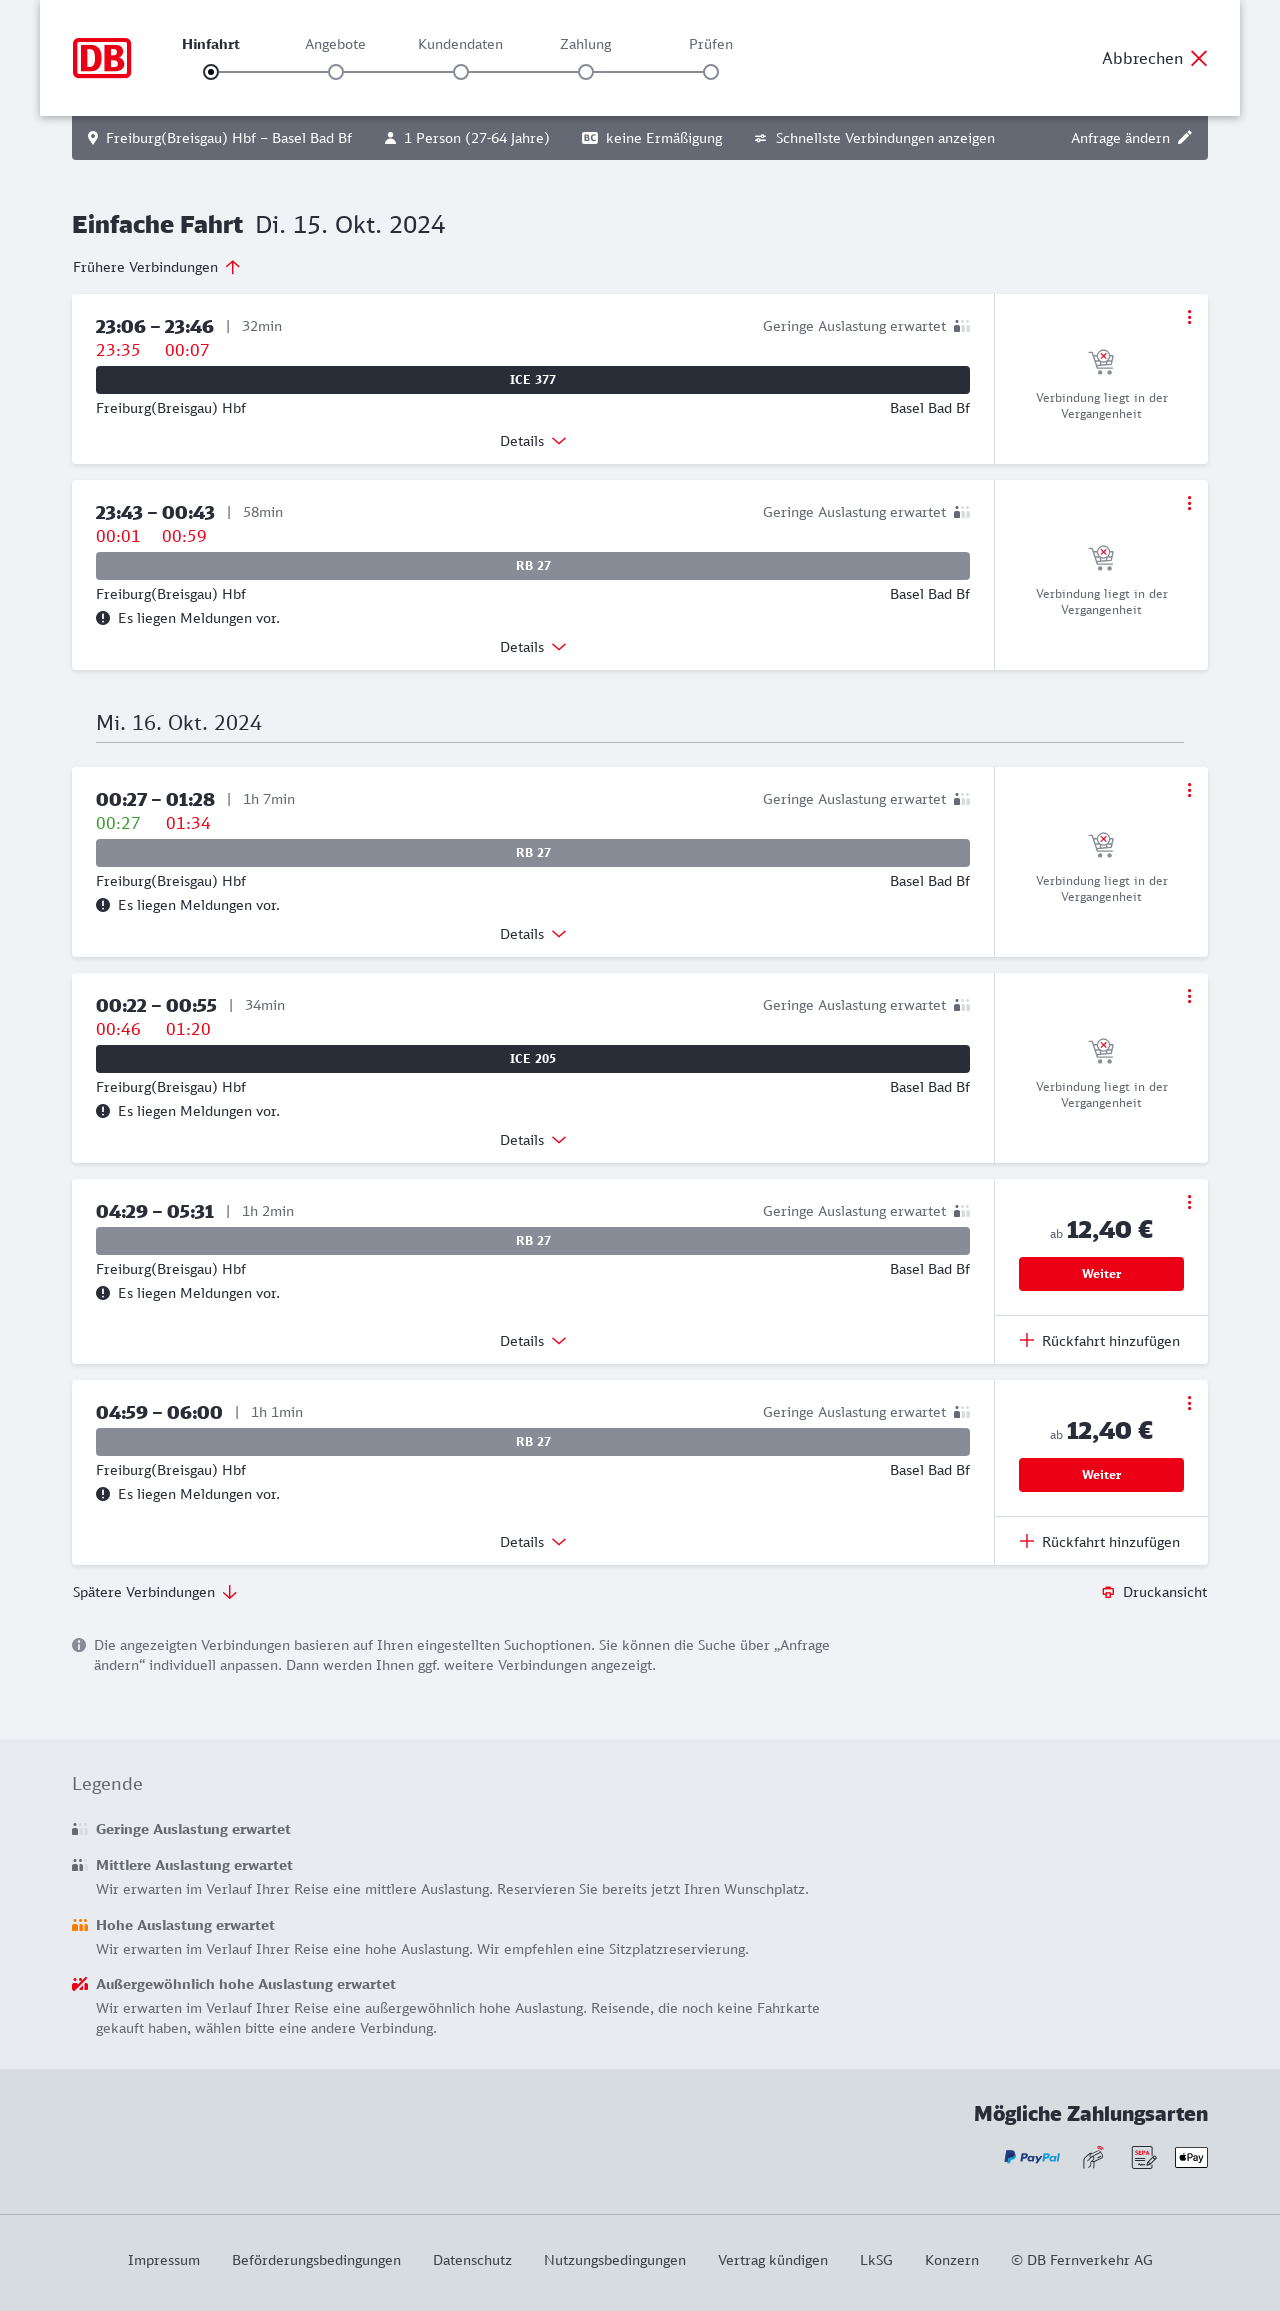Open three-dot menu for 04:29 connection

click(x=1189, y=1202)
